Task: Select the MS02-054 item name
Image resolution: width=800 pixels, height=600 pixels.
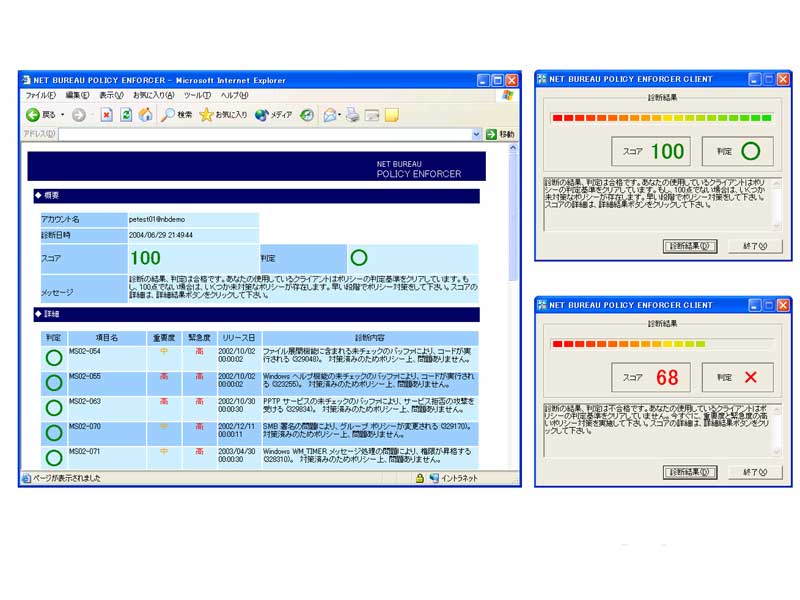Action: (85, 352)
